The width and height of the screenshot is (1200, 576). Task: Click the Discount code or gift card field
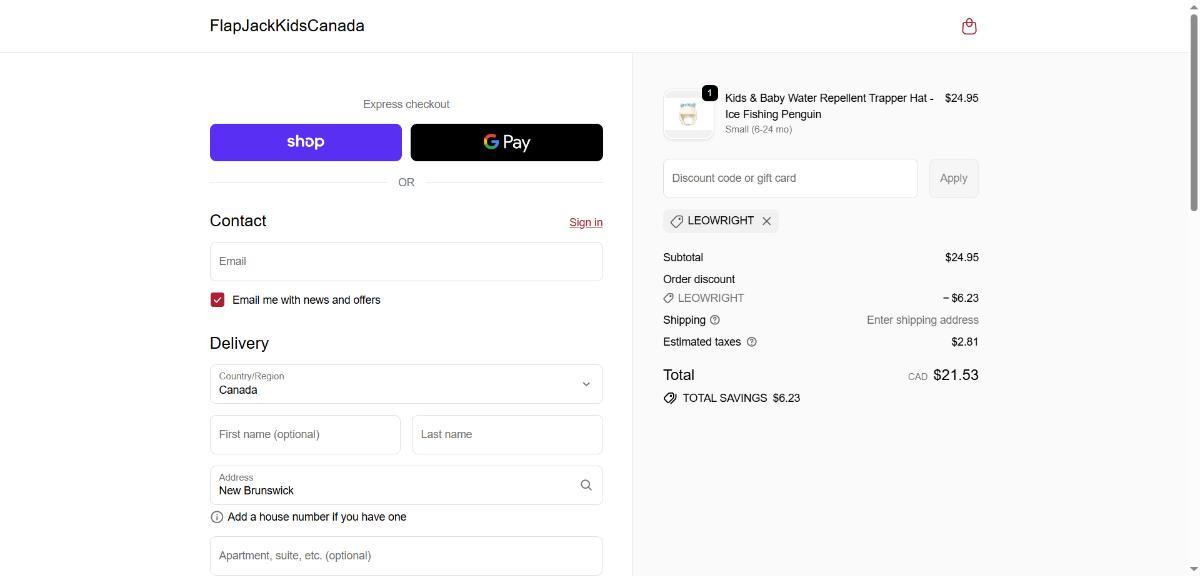tap(789, 178)
